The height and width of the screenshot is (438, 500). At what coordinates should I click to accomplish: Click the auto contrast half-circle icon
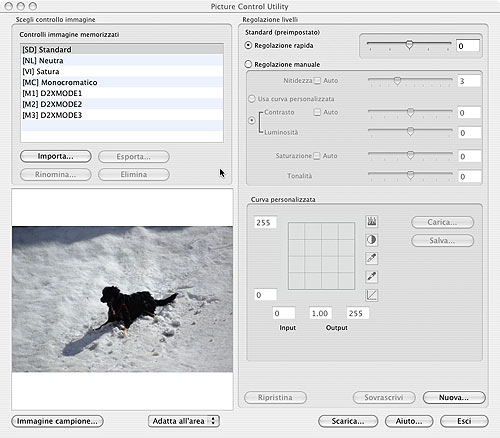tap(372, 240)
